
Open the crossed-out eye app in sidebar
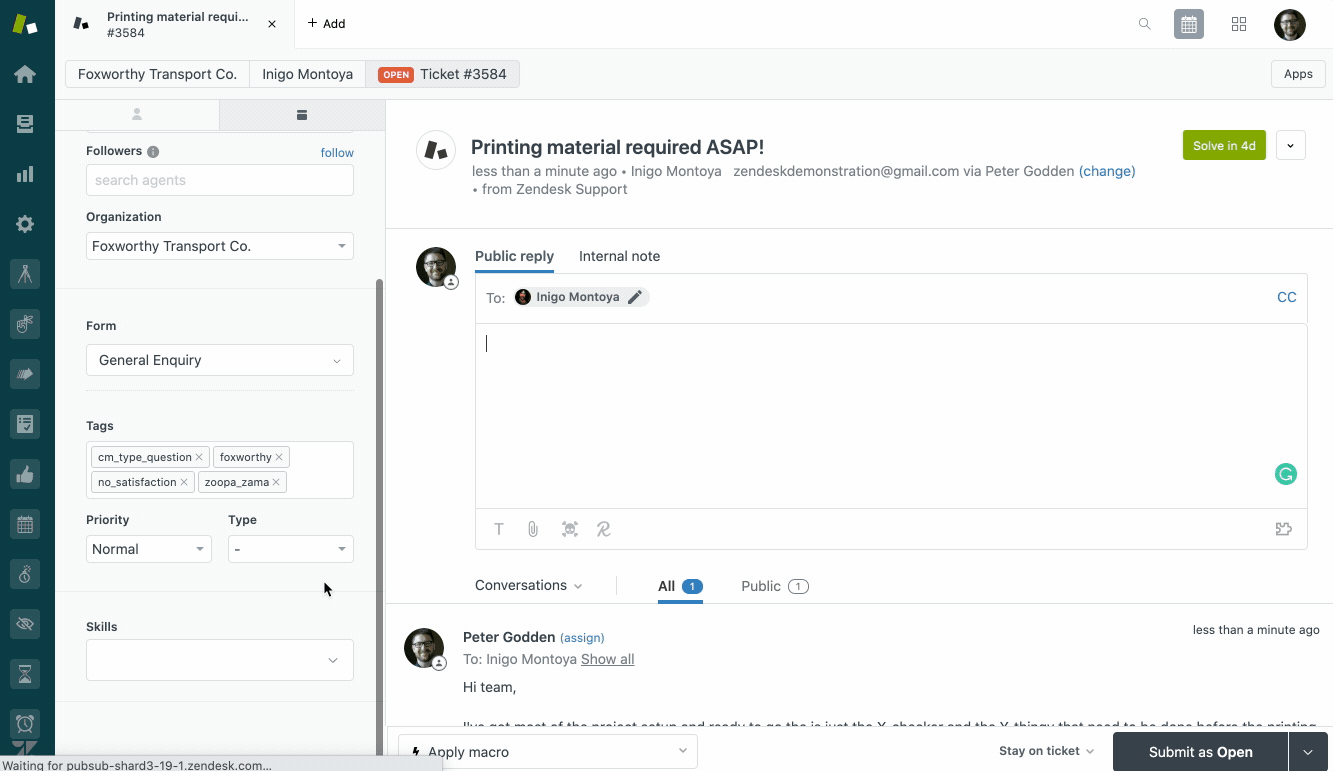pyautogui.click(x=25, y=624)
